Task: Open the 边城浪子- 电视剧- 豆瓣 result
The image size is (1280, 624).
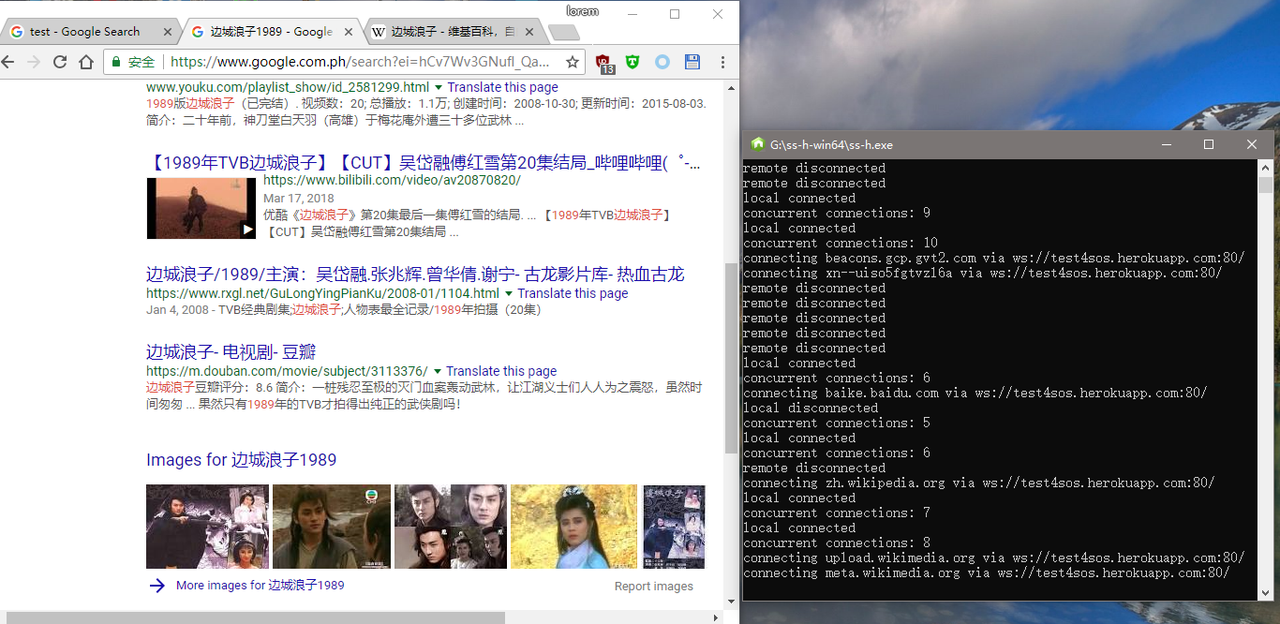Action: 231,352
